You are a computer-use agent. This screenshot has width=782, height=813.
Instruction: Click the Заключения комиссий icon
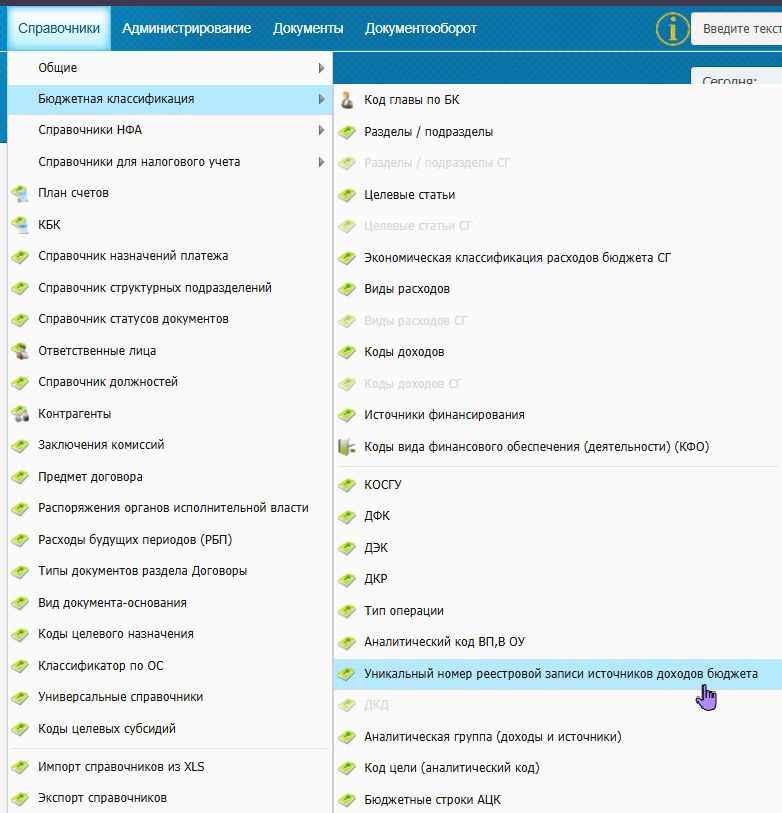point(20,445)
